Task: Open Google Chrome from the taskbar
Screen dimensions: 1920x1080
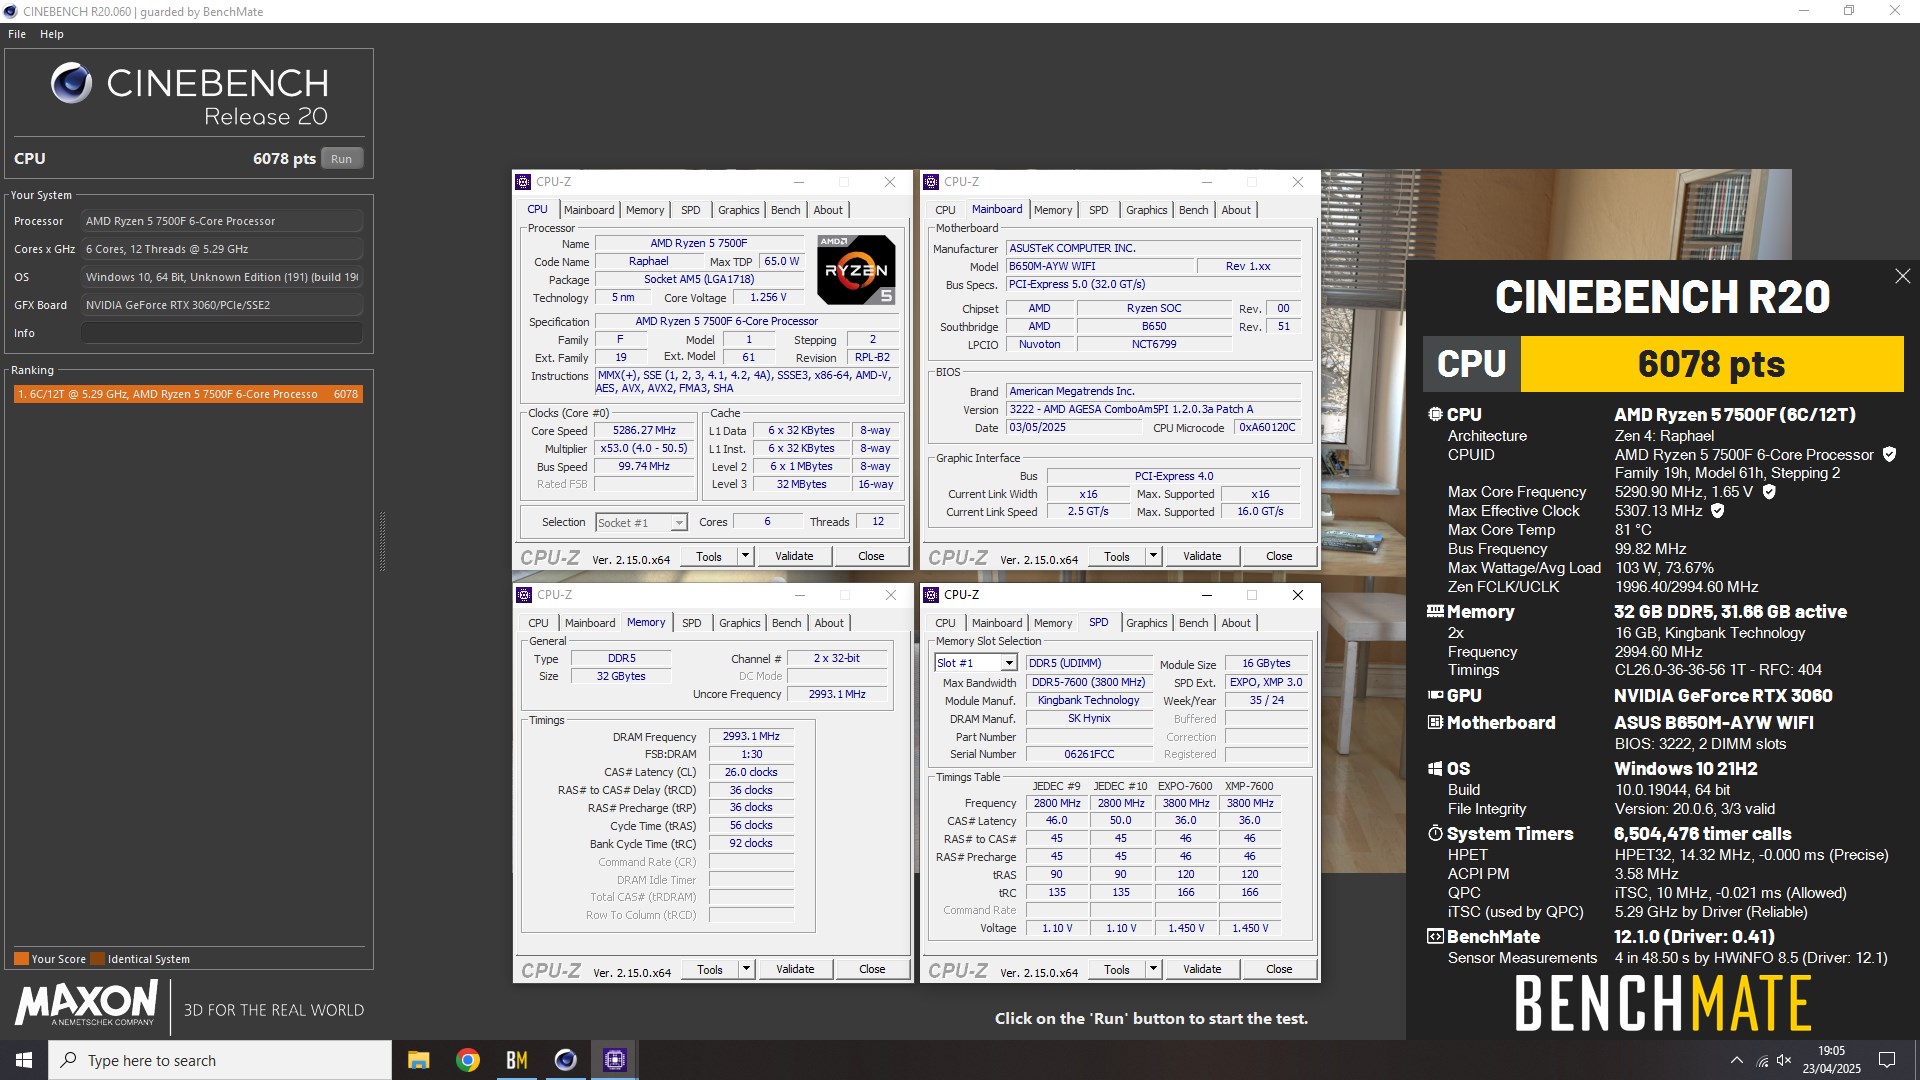Action: click(x=468, y=1060)
